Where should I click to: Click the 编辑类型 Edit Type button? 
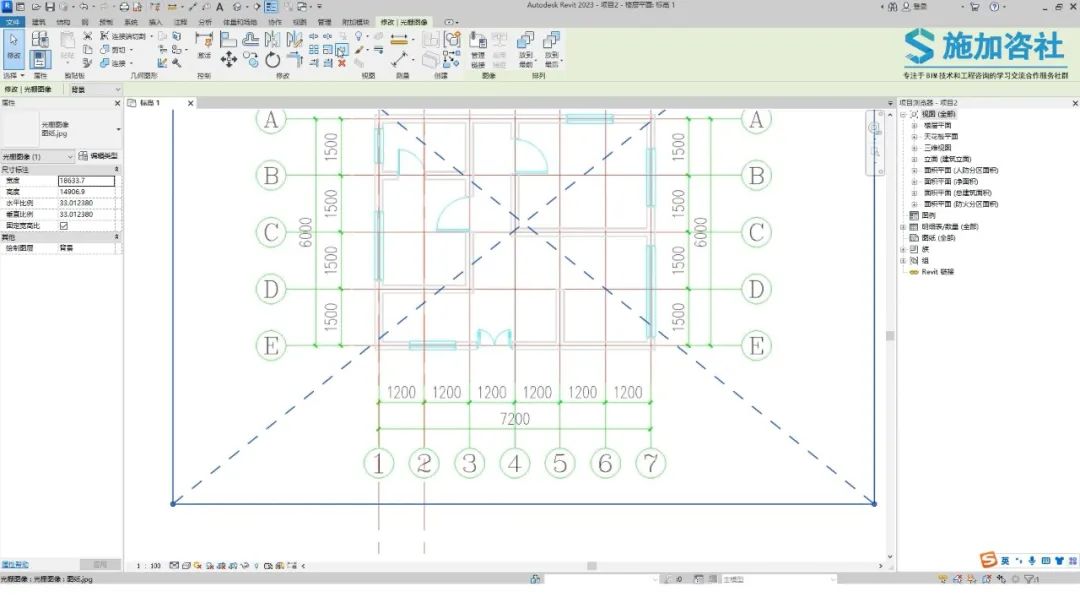pos(98,156)
